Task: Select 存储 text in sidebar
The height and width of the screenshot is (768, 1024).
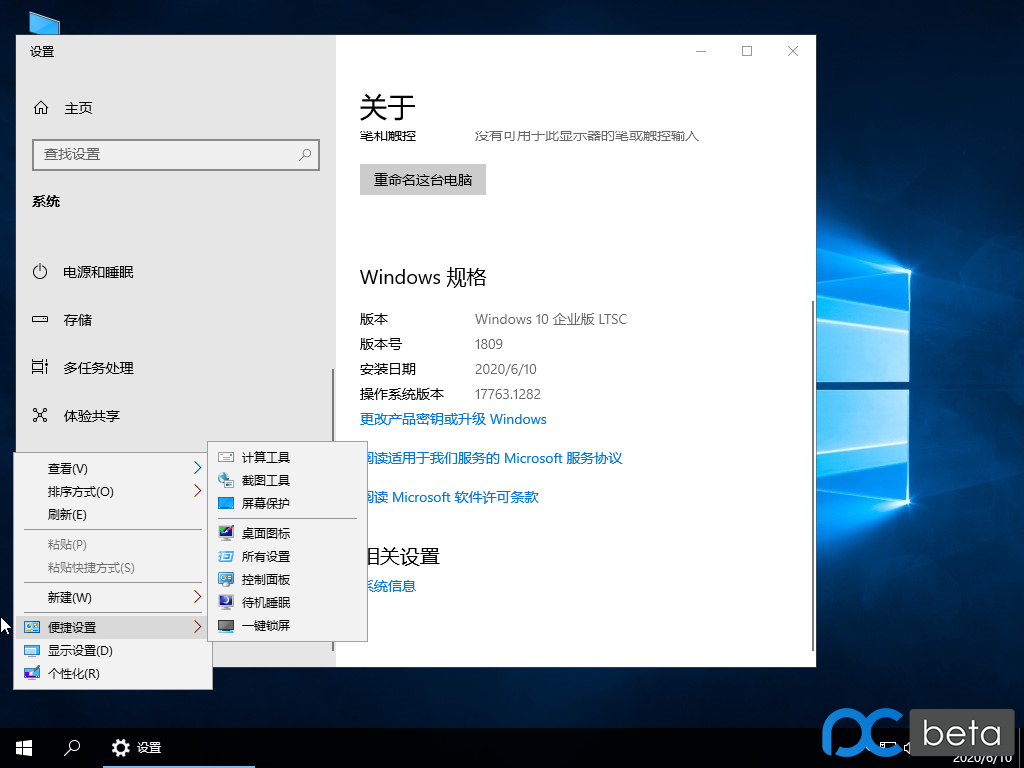Action: click(78, 320)
